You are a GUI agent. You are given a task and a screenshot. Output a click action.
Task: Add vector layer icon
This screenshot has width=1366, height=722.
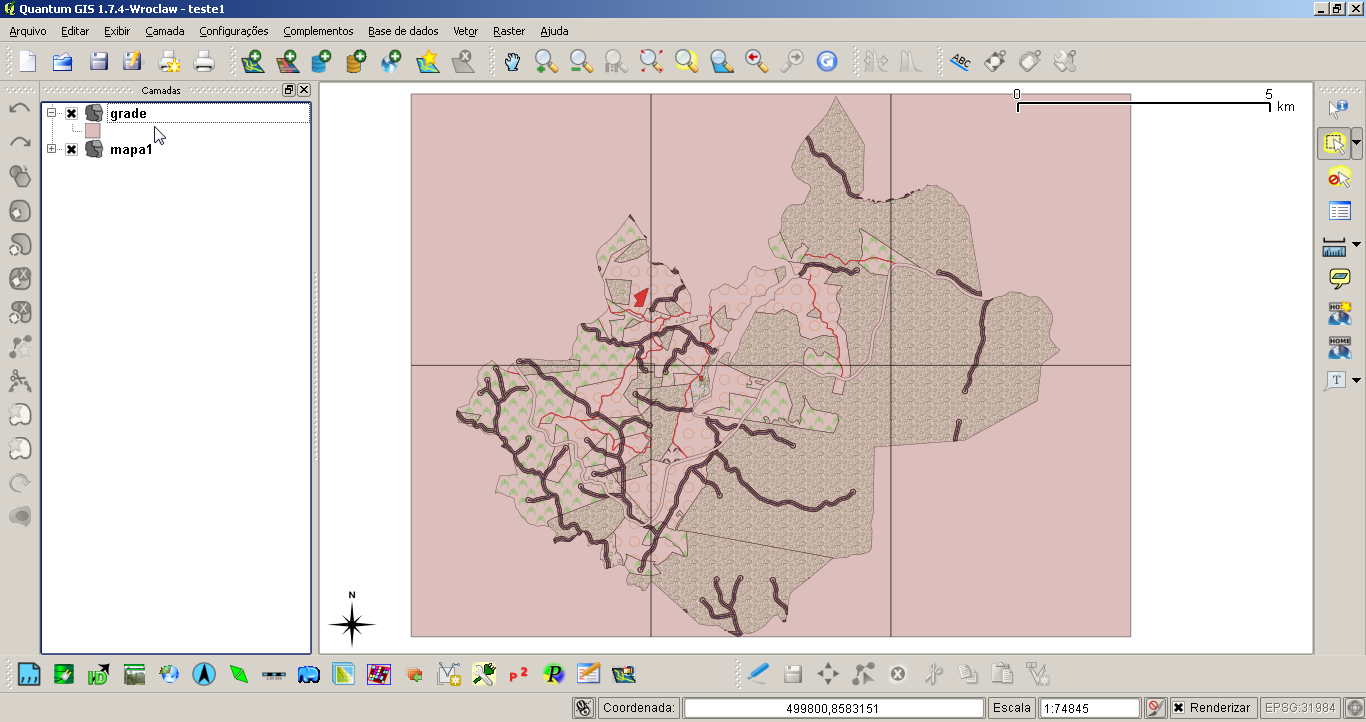point(252,62)
